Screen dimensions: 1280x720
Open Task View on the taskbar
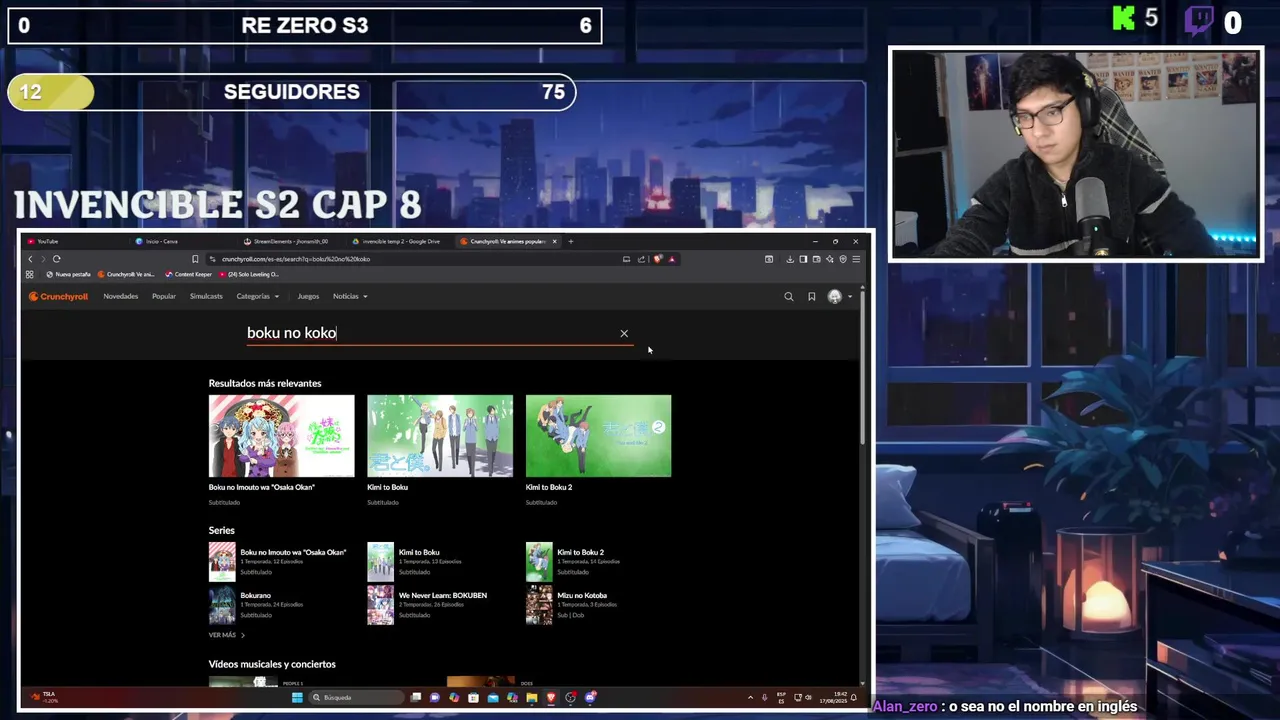(415, 697)
